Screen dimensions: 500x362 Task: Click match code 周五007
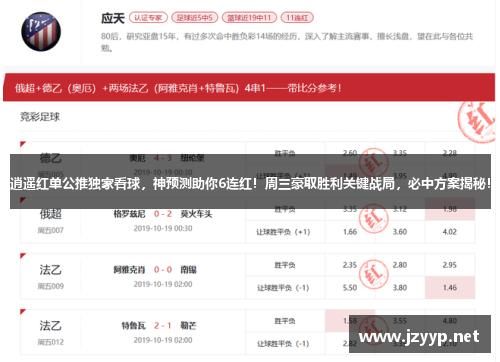(50, 230)
